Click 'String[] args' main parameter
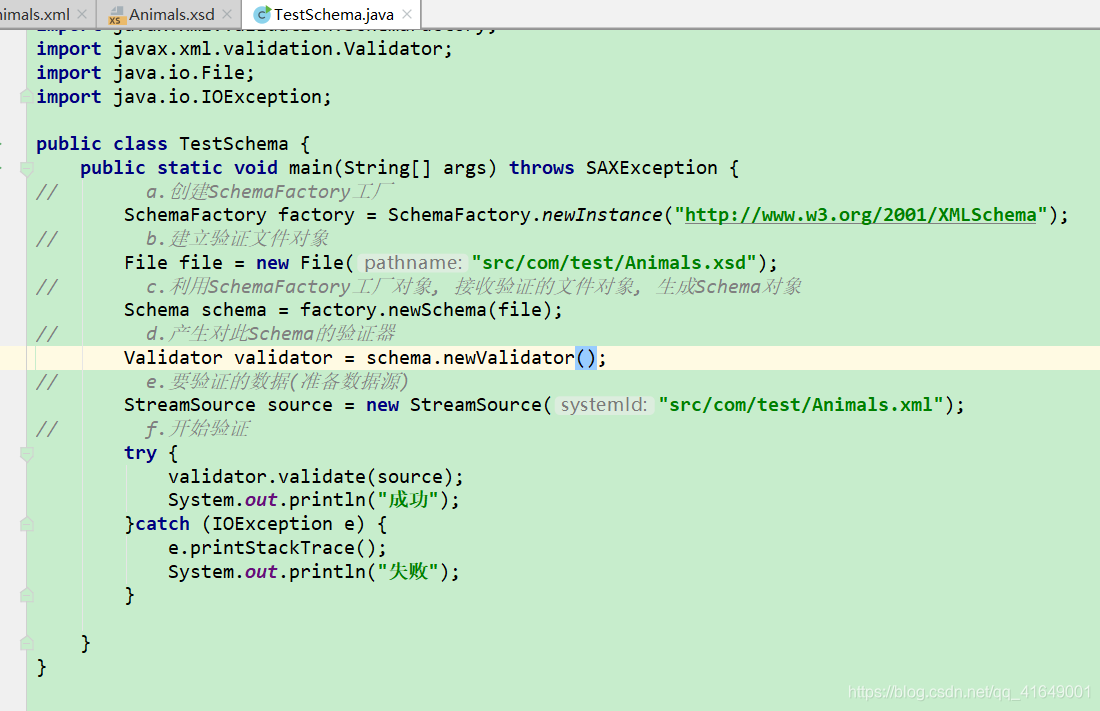 [415, 168]
